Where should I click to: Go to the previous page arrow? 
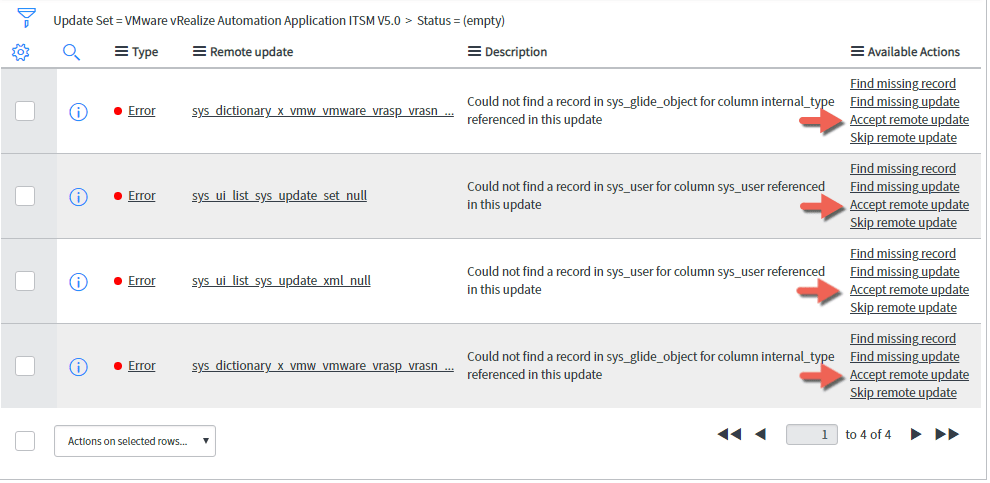coord(760,434)
